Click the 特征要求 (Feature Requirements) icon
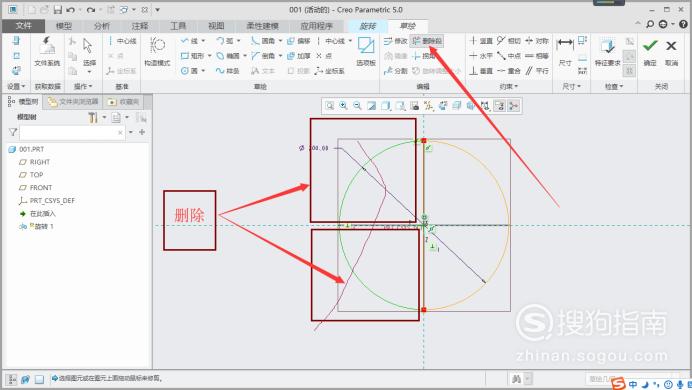Image resolution: width=692 pixels, height=390 pixels. click(x=607, y=52)
